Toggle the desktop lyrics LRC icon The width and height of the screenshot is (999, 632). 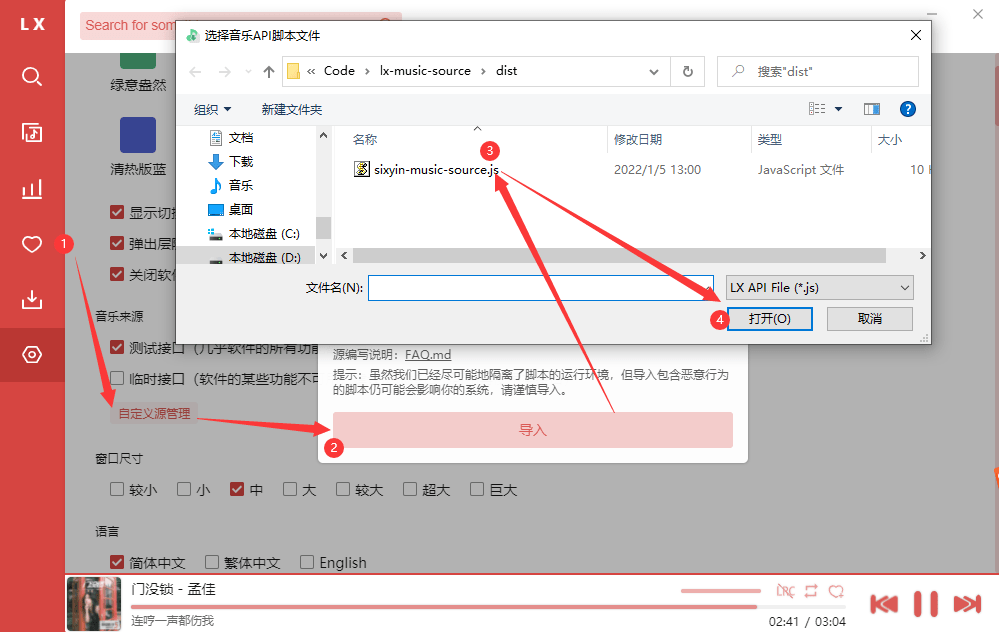pyautogui.click(x=786, y=591)
